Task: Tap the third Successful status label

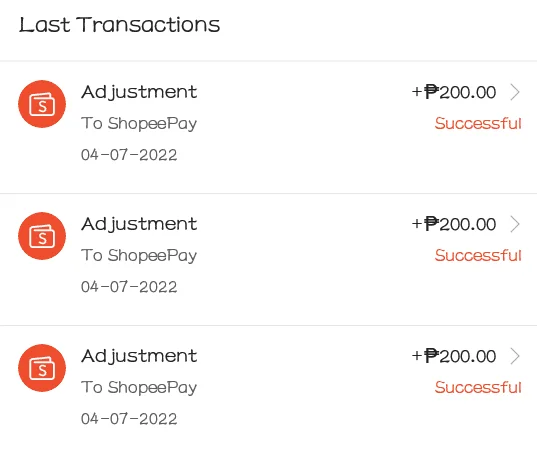Action: point(478,387)
